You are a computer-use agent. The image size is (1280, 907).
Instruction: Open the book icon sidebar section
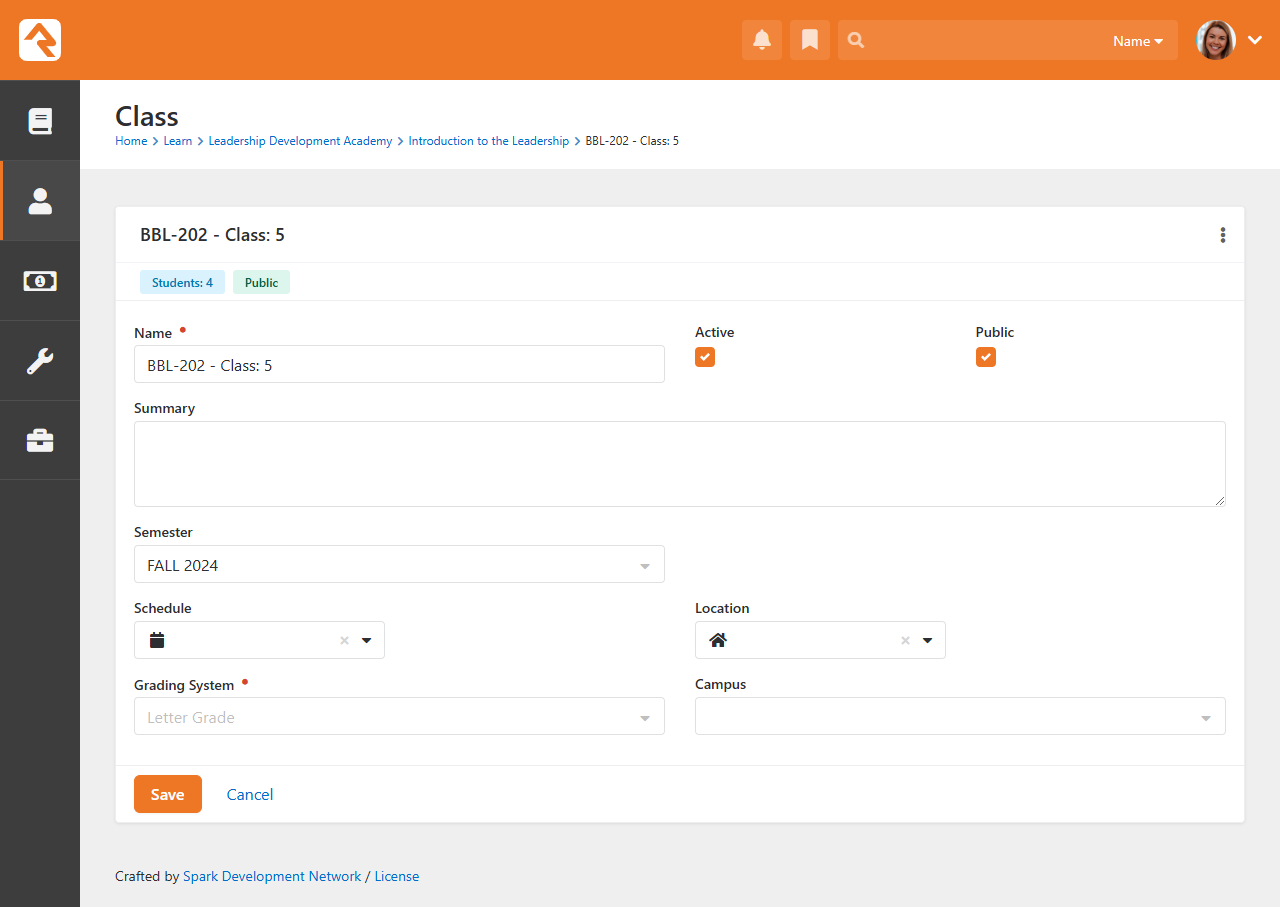coord(40,121)
